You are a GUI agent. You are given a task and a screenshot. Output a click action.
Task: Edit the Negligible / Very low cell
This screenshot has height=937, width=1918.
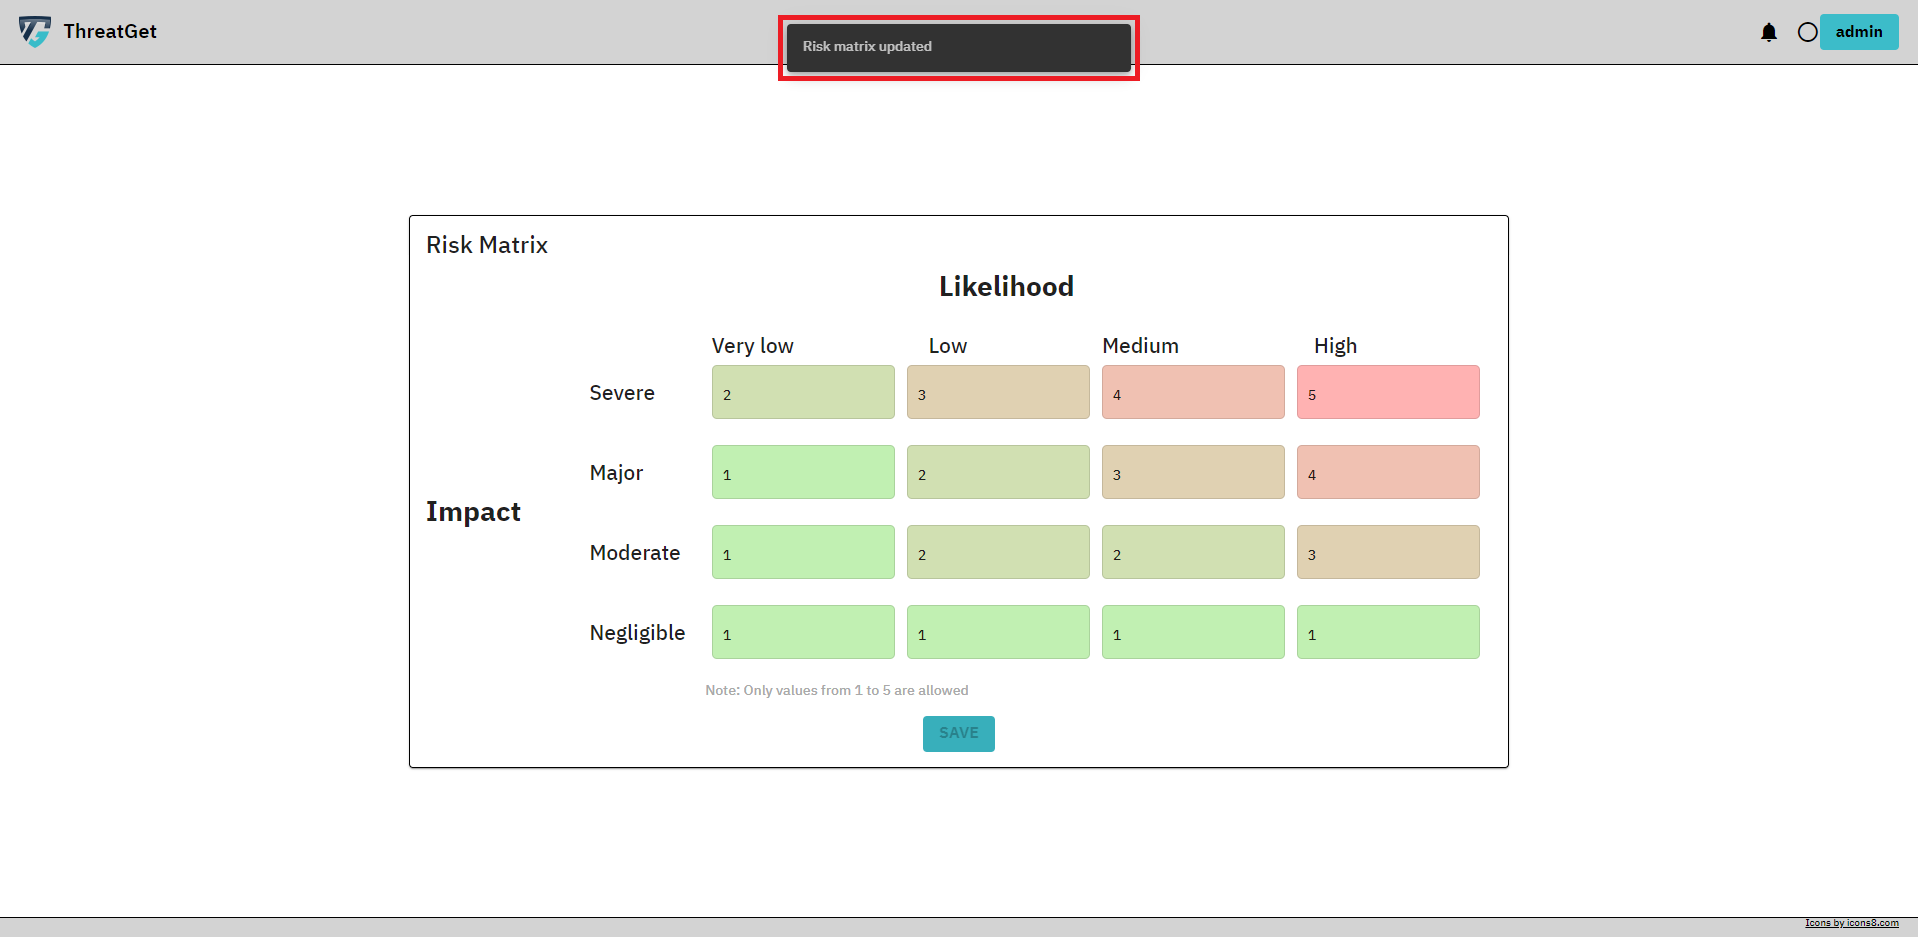pos(803,632)
